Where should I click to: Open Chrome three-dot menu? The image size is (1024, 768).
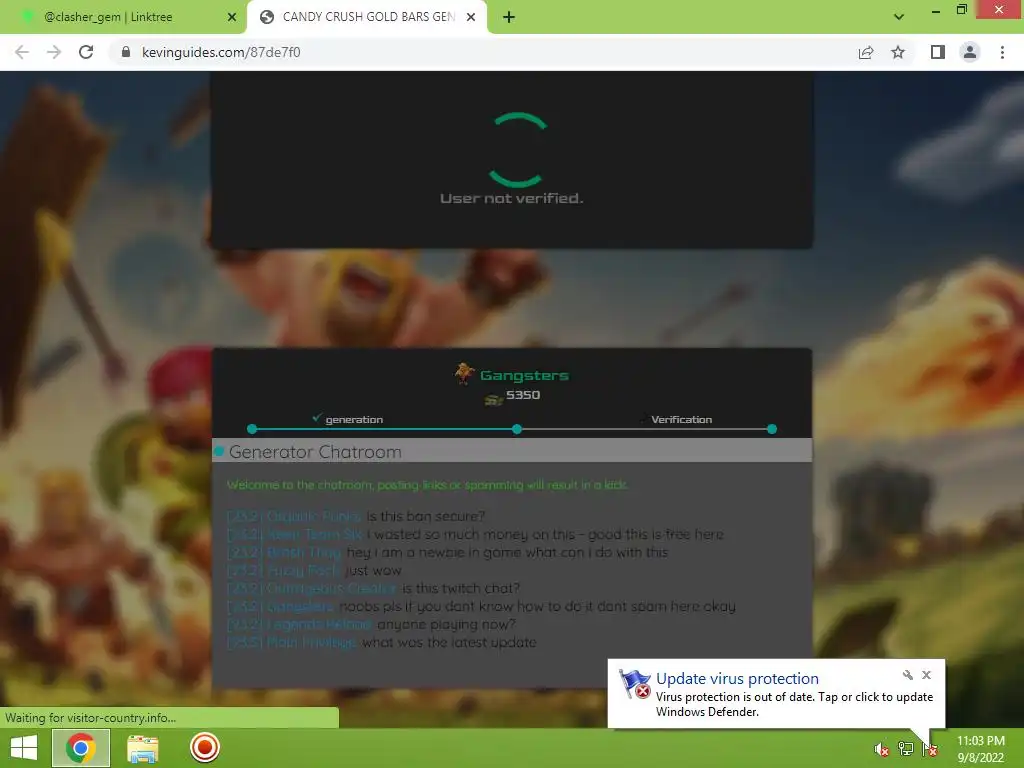pos(1002,52)
